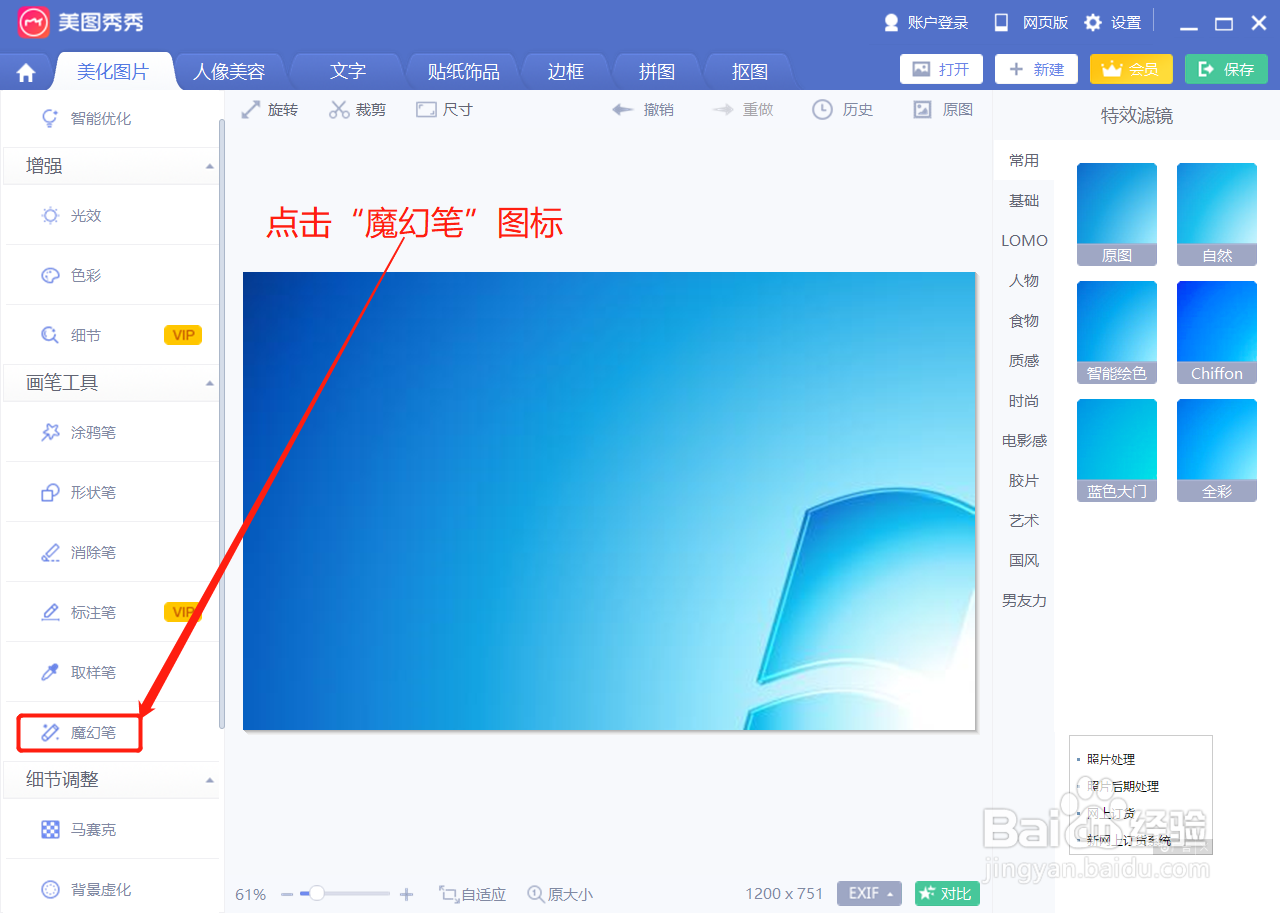This screenshot has height=913, width=1280.
Task: Select 电影感 filter category
Action: pyautogui.click(x=1024, y=440)
